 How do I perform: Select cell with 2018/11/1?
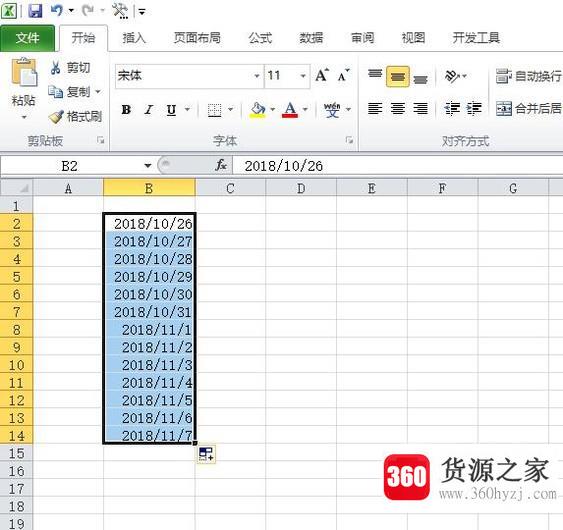click(x=149, y=330)
